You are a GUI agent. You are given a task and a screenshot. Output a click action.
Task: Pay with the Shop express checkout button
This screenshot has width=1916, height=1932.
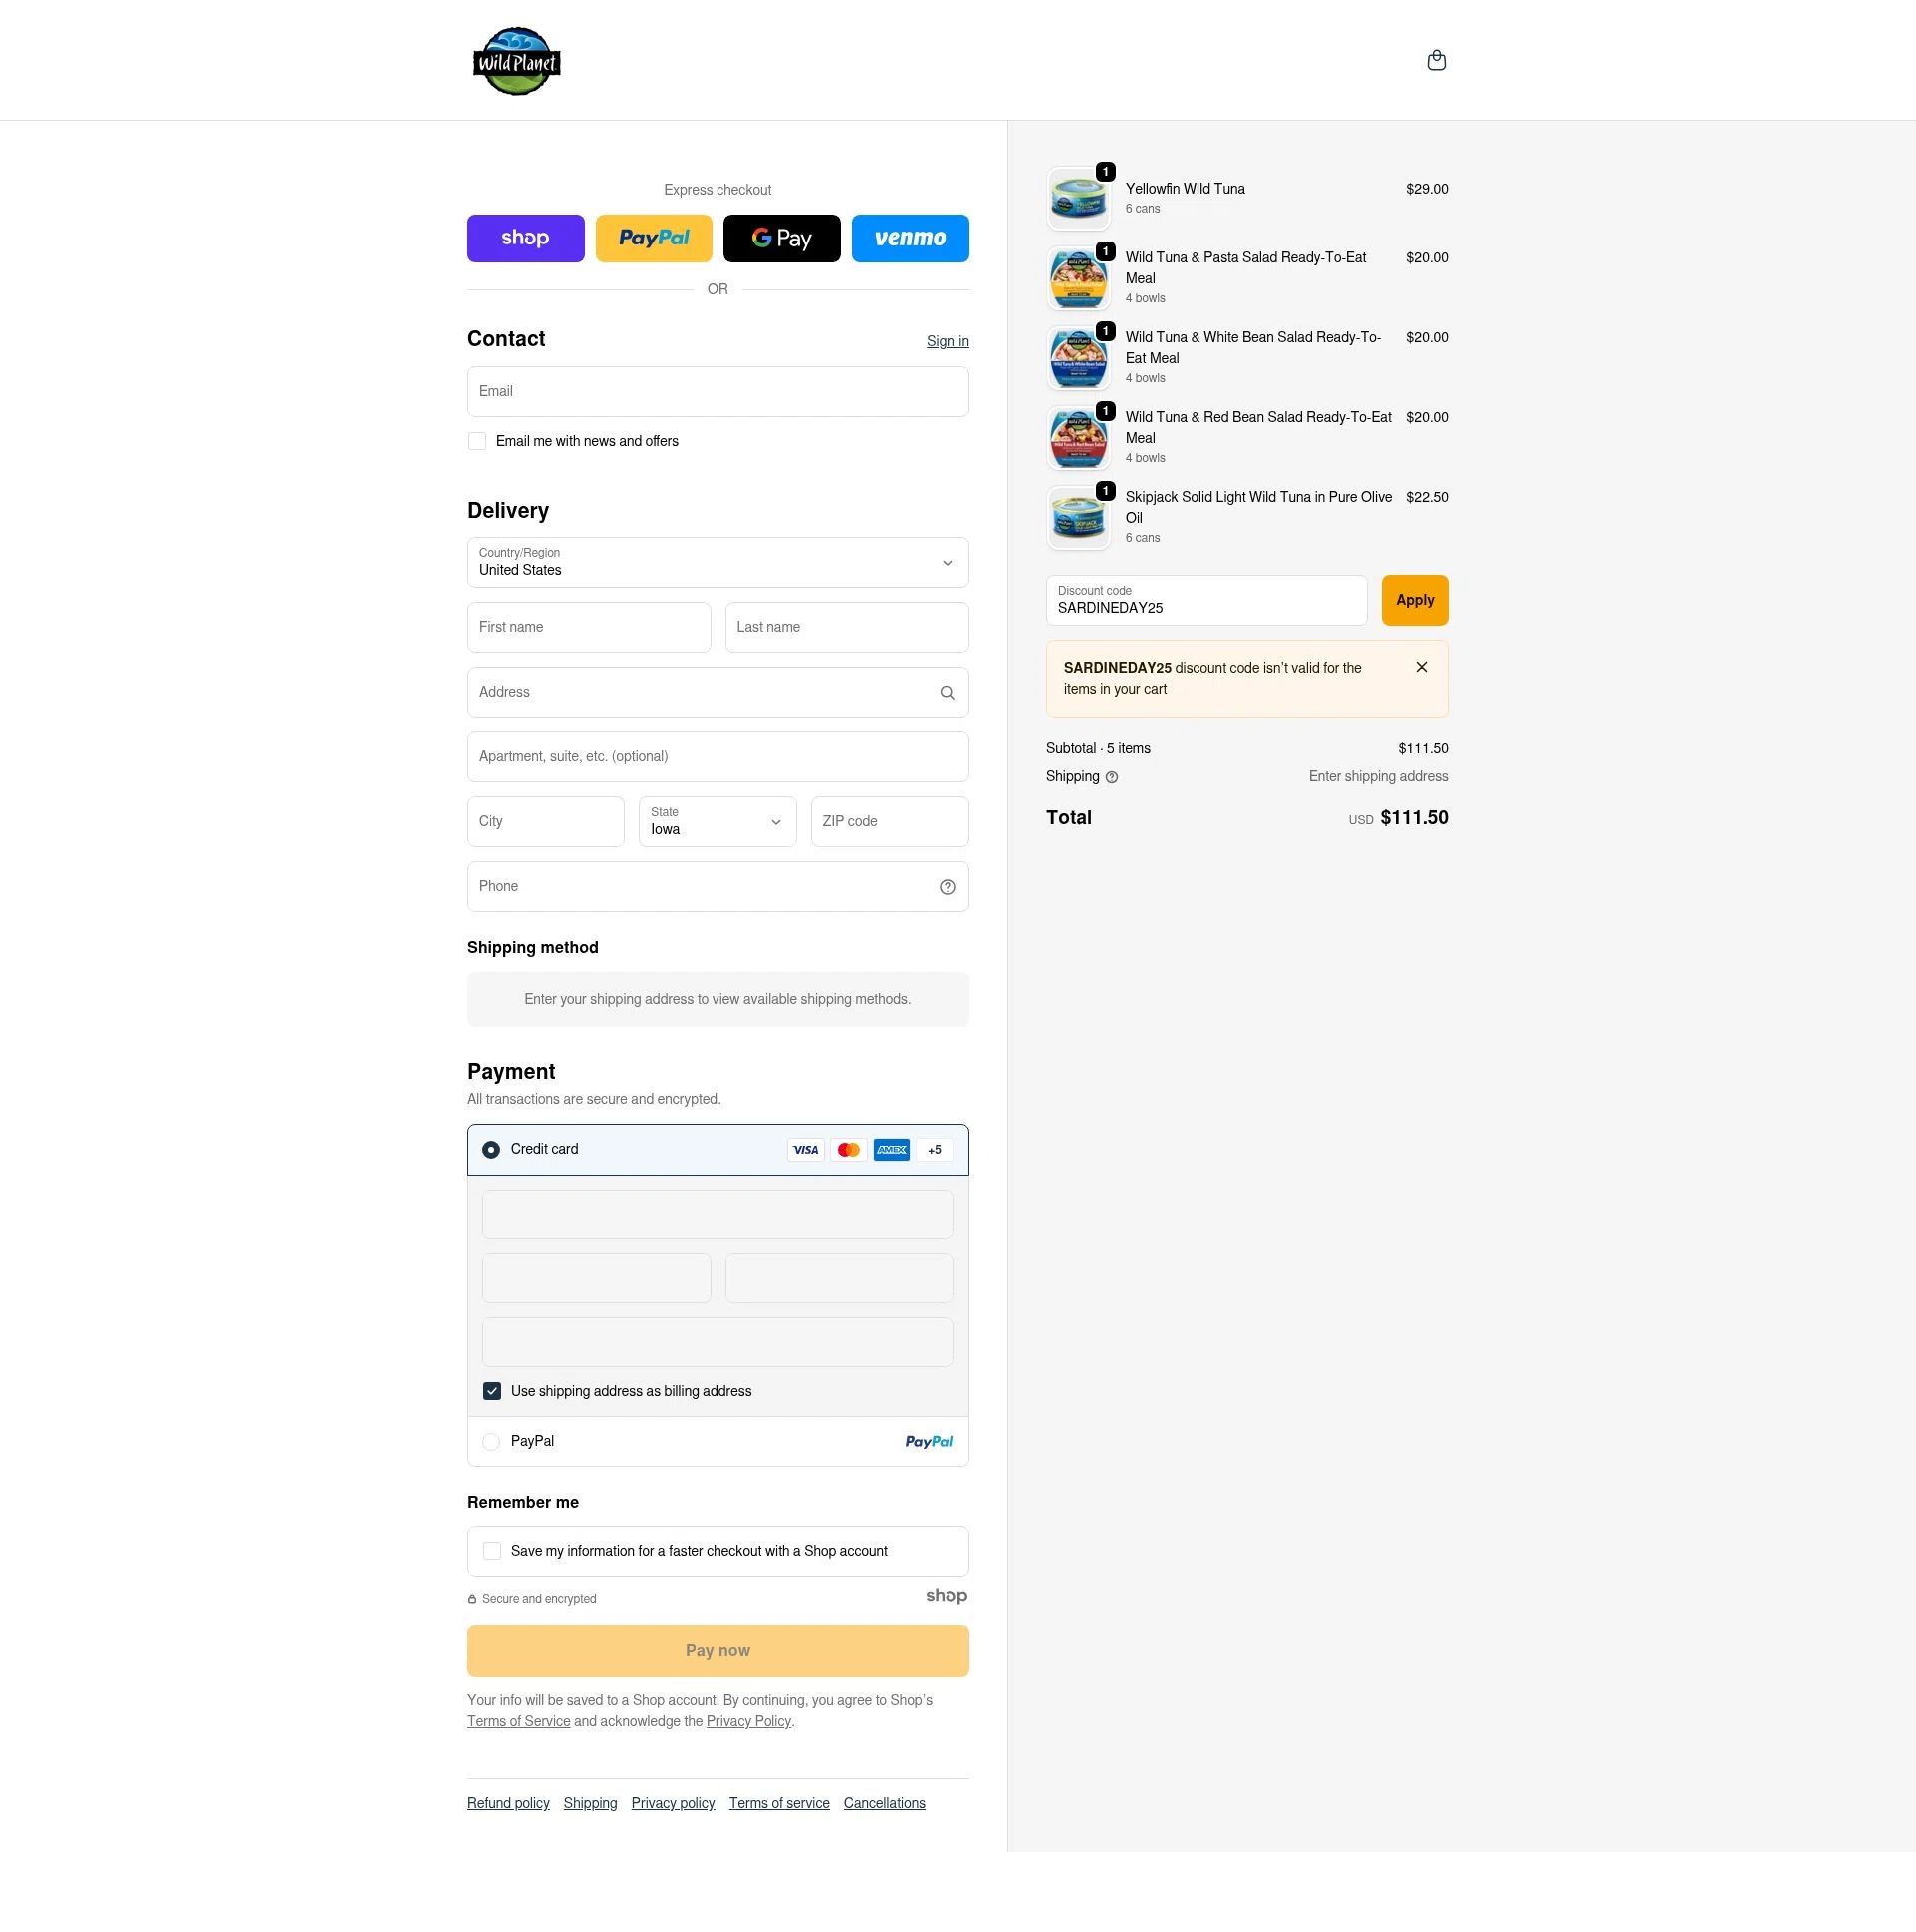525,238
